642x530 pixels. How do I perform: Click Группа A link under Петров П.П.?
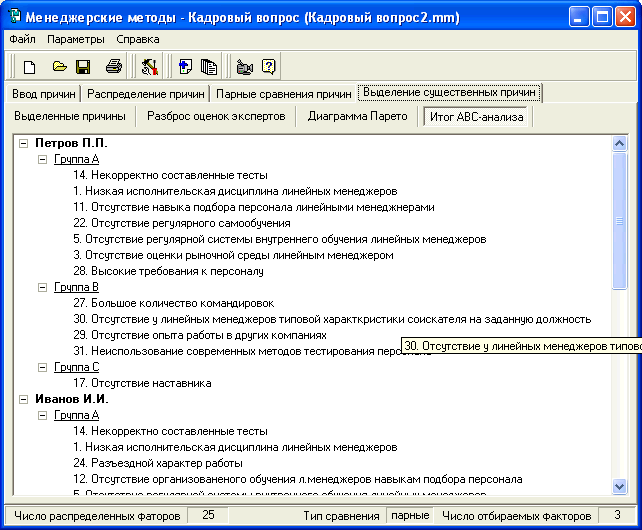coord(77,159)
